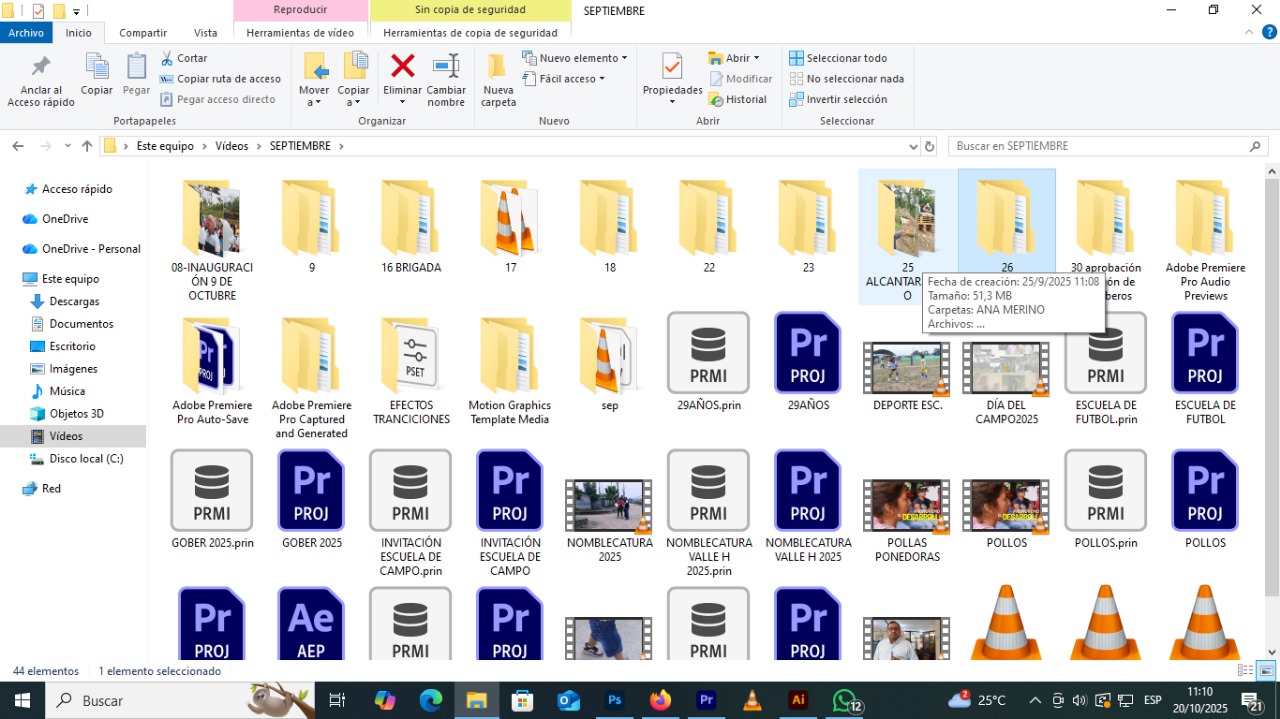
Task: Switch to the Vista ribbon tab
Action: click(x=205, y=33)
